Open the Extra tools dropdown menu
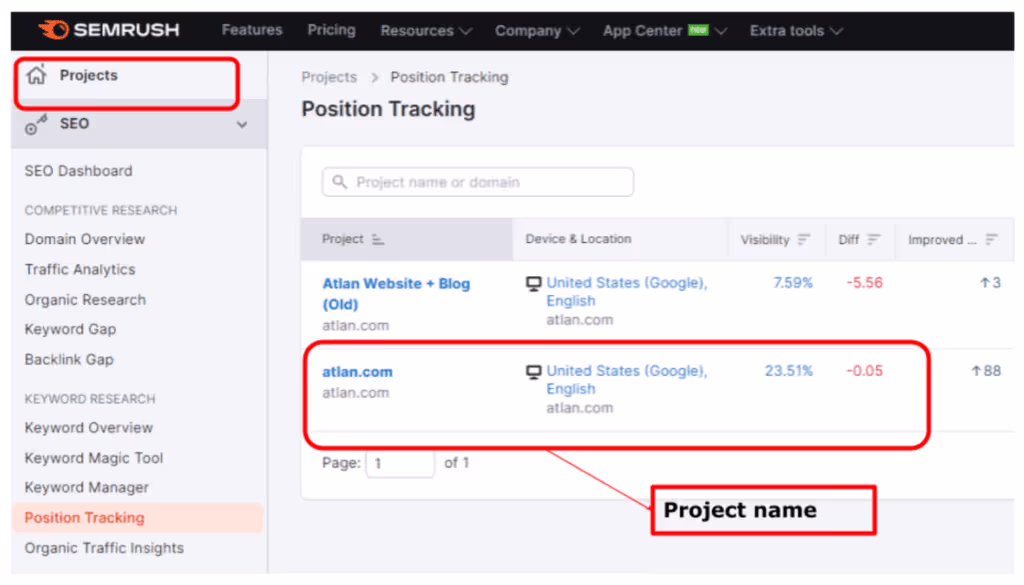 tap(796, 31)
